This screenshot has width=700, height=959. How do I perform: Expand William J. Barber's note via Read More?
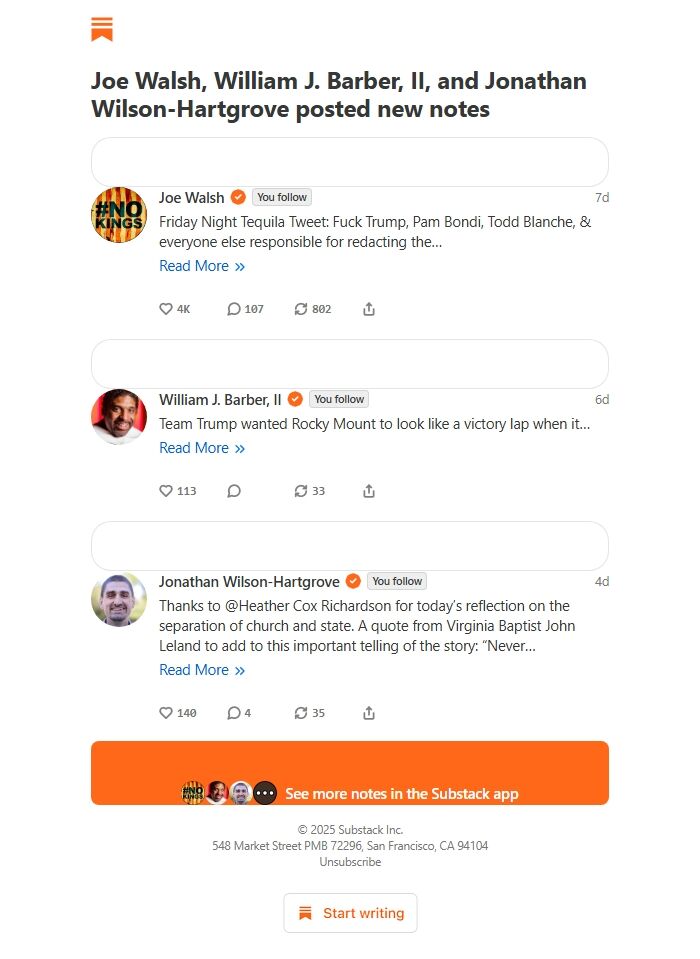tap(201, 448)
